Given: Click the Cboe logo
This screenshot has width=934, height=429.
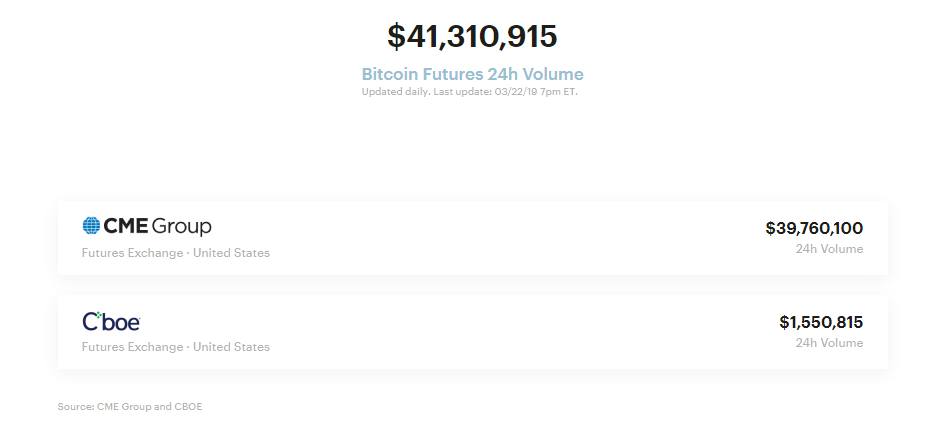Looking at the screenshot, I should tap(111, 322).
